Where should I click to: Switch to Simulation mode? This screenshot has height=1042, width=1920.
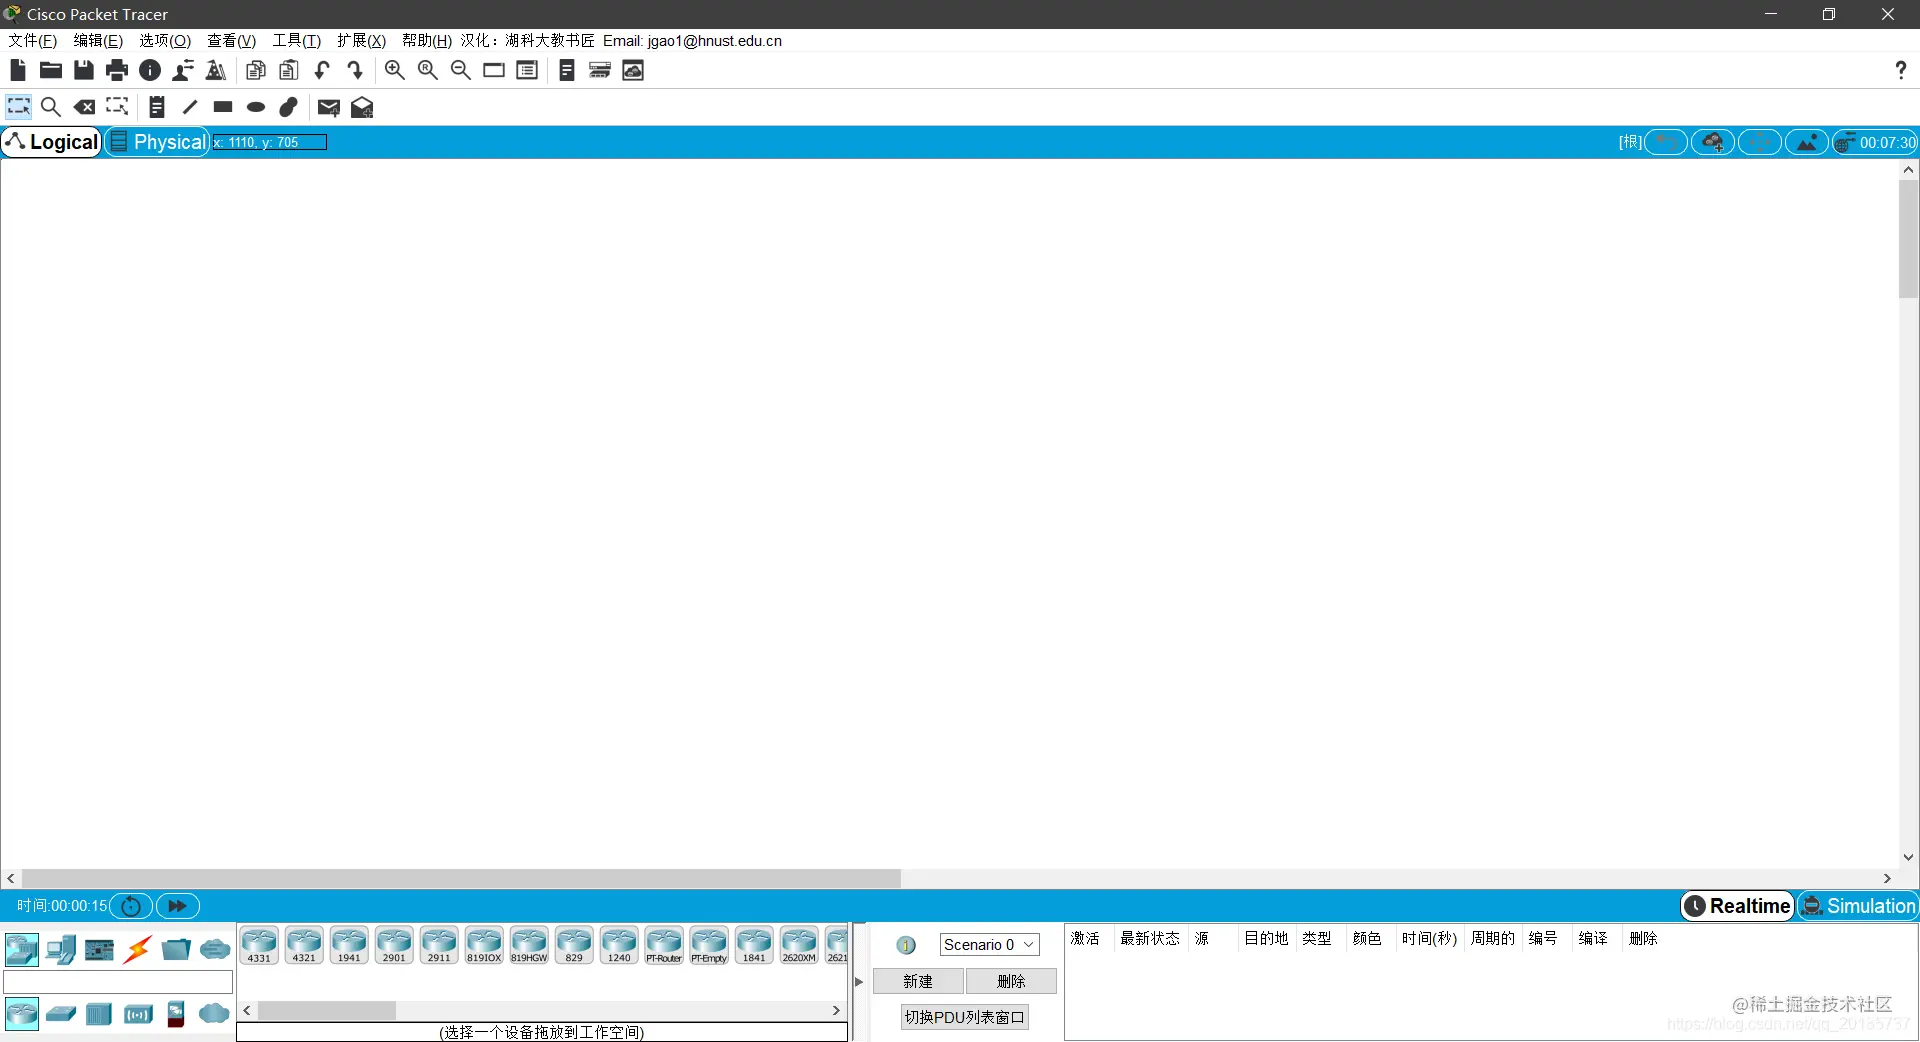pyautogui.click(x=1858, y=906)
